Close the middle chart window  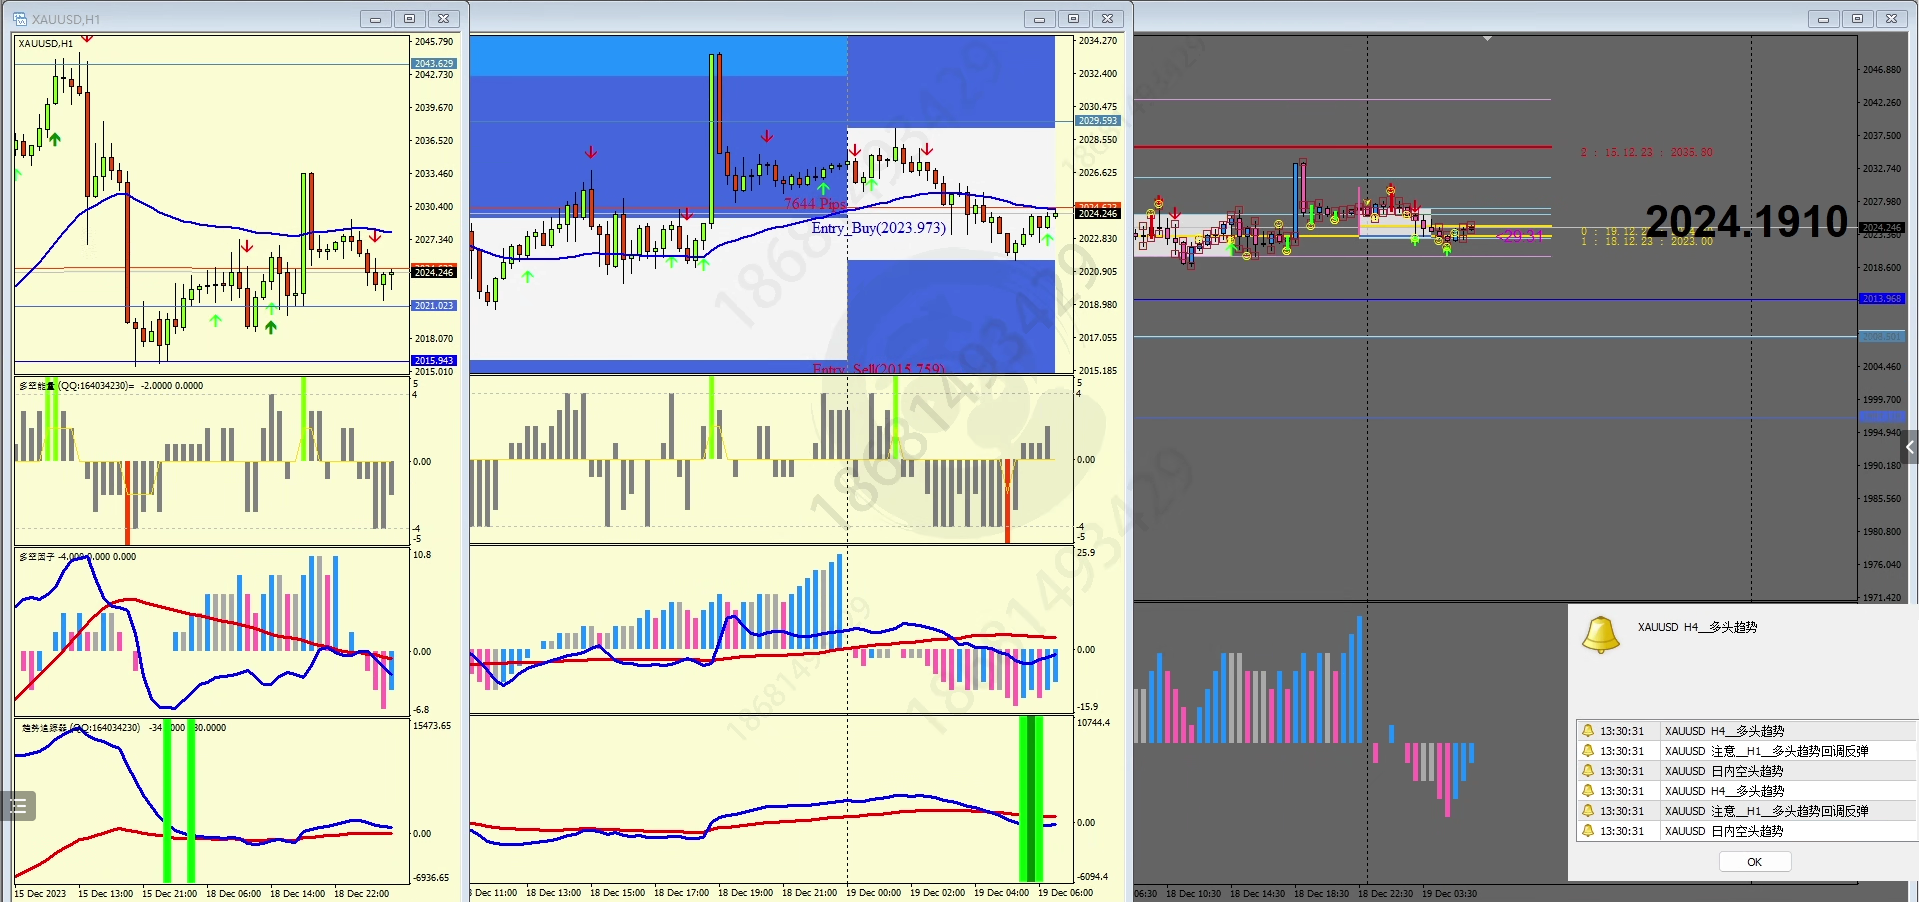(x=1107, y=19)
